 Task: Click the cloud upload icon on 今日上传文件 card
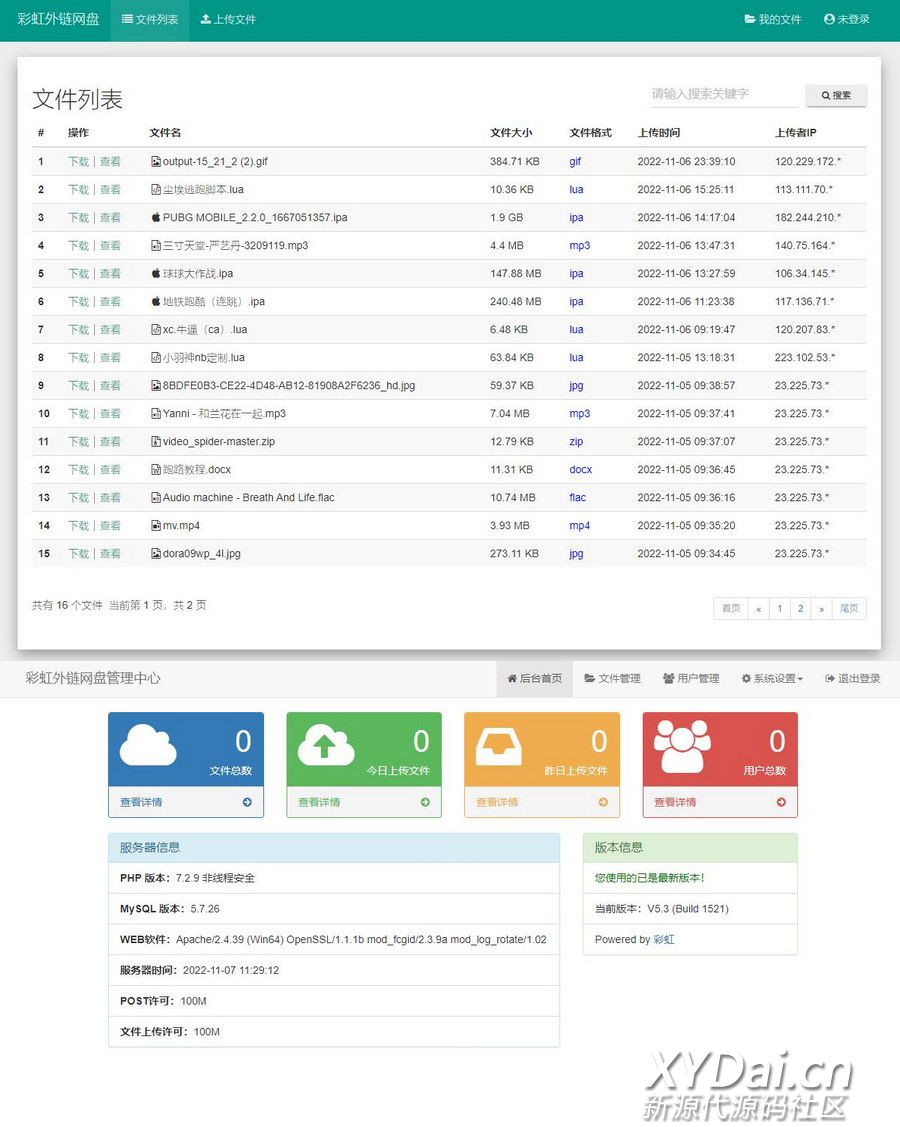(x=326, y=744)
